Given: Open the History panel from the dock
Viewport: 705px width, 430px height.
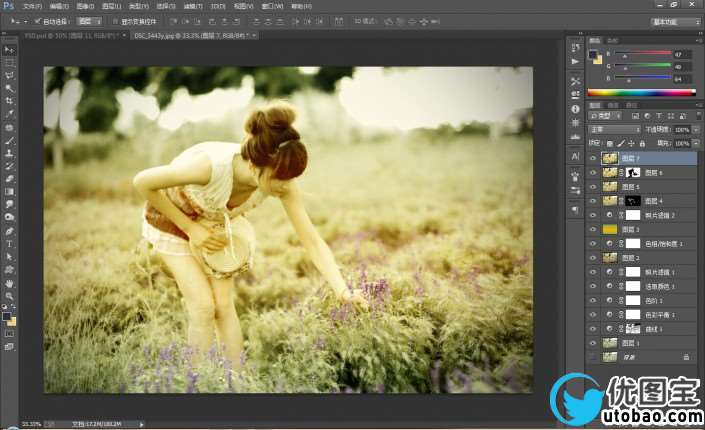Looking at the screenshot, I should point(575,47).
